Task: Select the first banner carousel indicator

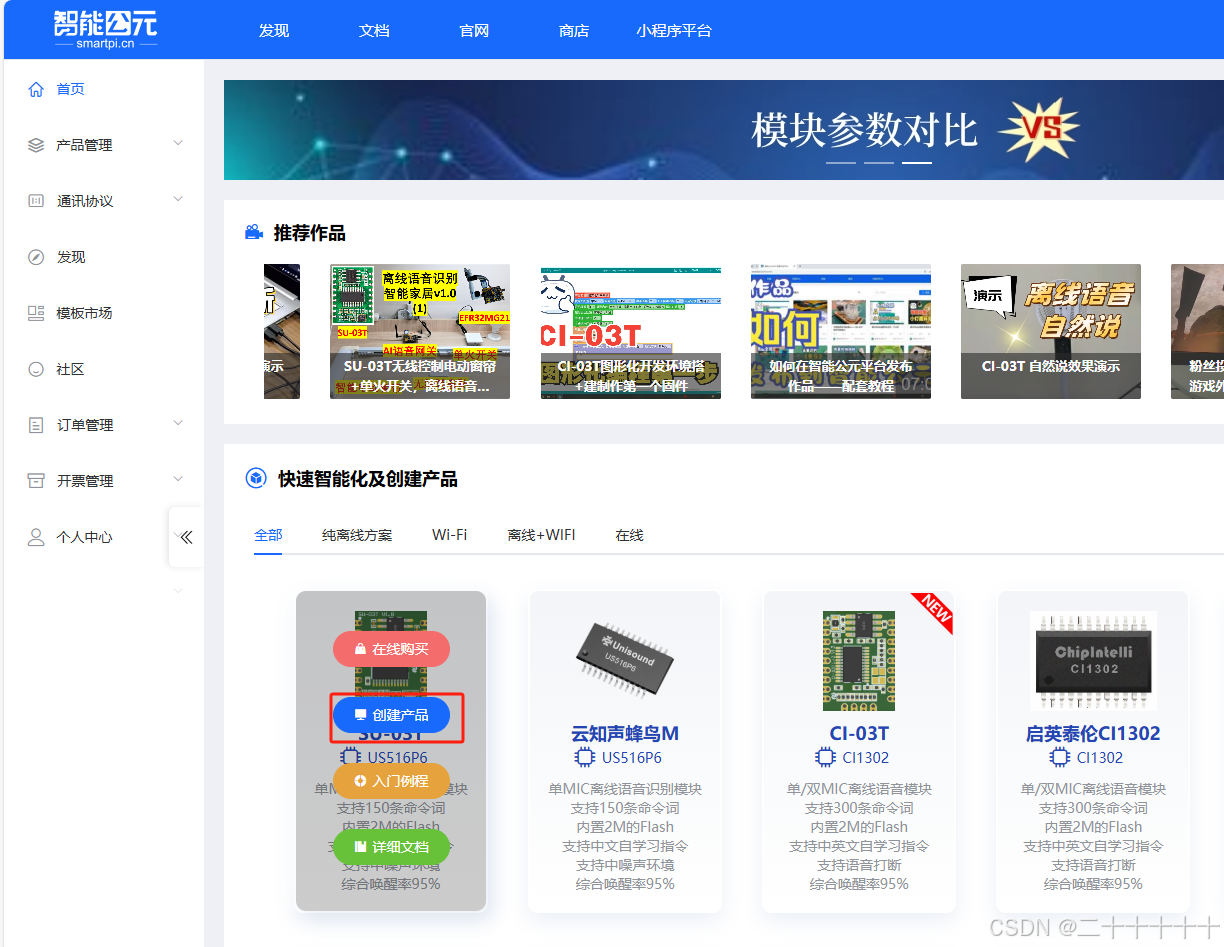Action: coord(841,162)
